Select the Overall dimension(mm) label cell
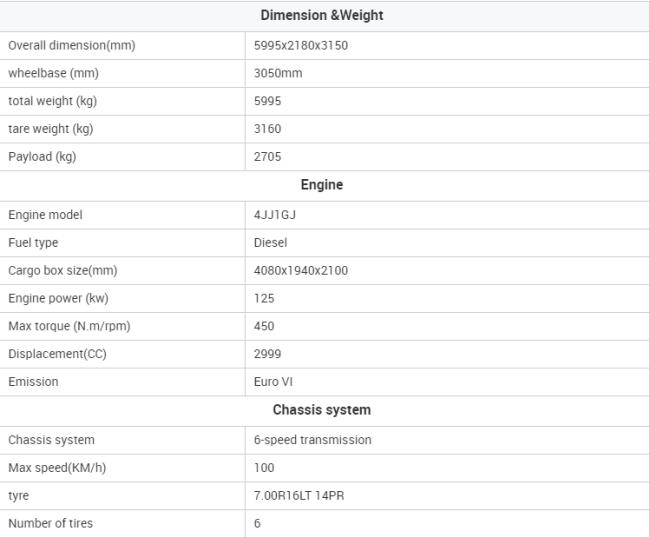Screen dimensions: 650x538 tap(122, 45)
